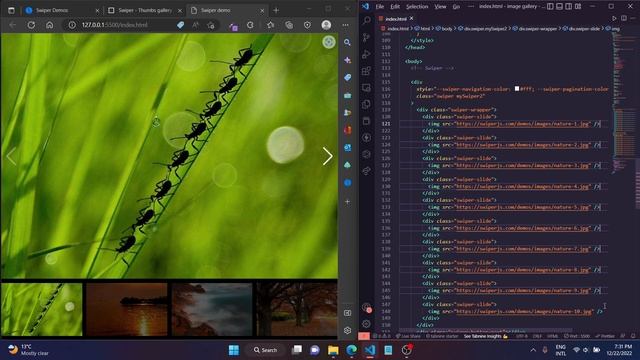Open Edge sidebar Shopping tag icon
Image resolution: width=640 pixels, height=360 pixels.
347,77
